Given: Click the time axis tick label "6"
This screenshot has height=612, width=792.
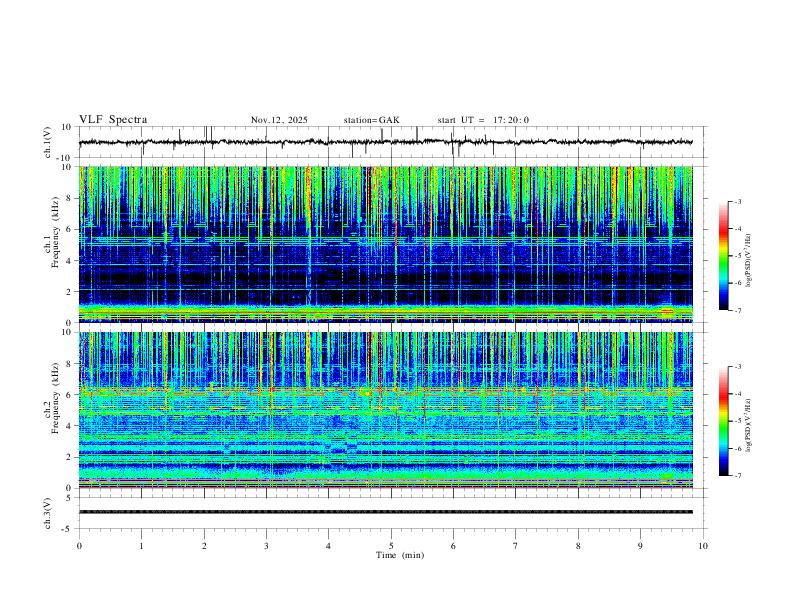Looking at the screenshot, I should (454, 546).
